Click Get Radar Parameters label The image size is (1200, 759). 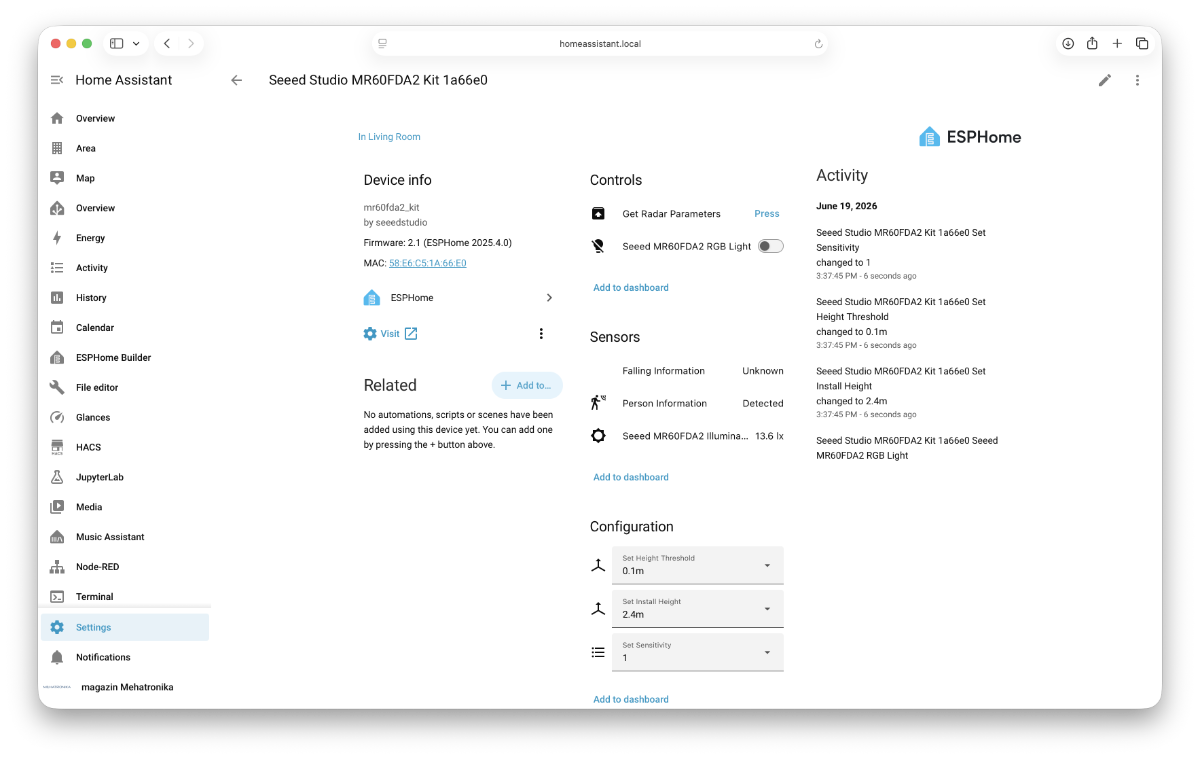click(x=671, y=214)
